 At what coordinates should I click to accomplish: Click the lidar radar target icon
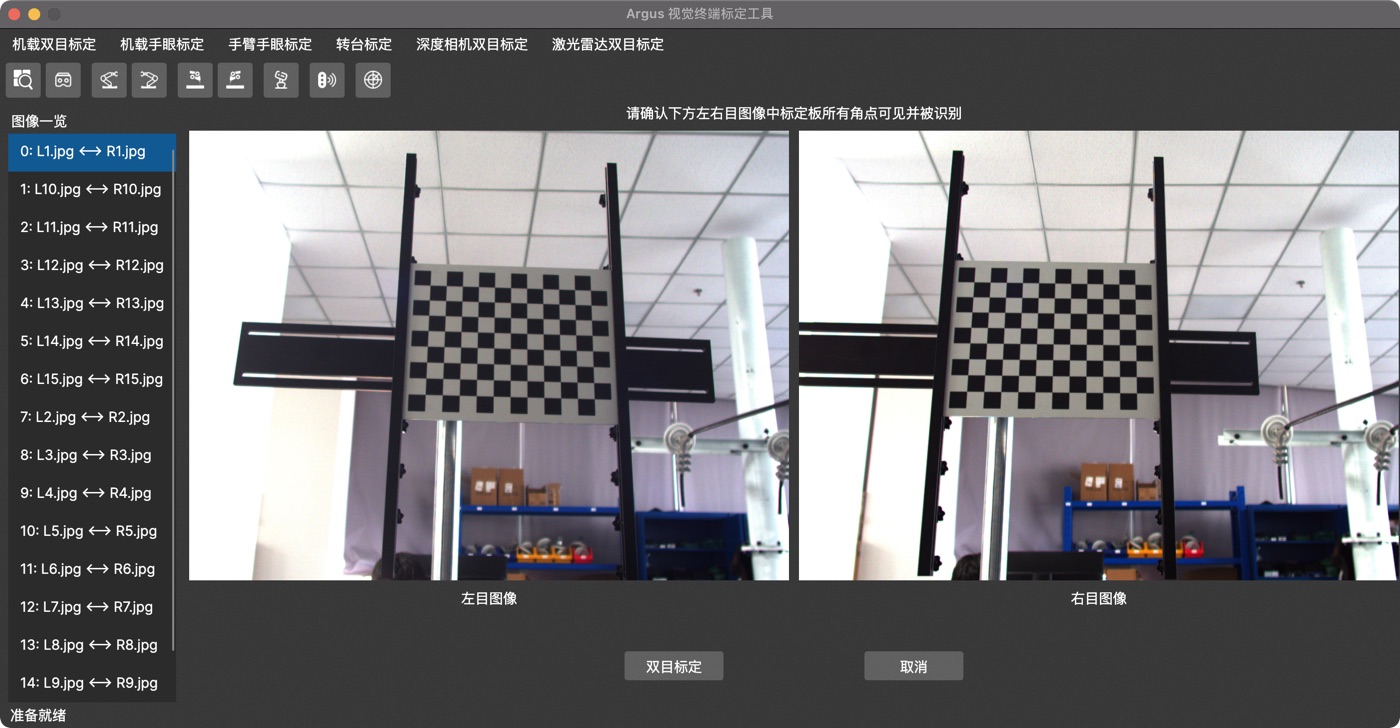(x=373, y=80)
